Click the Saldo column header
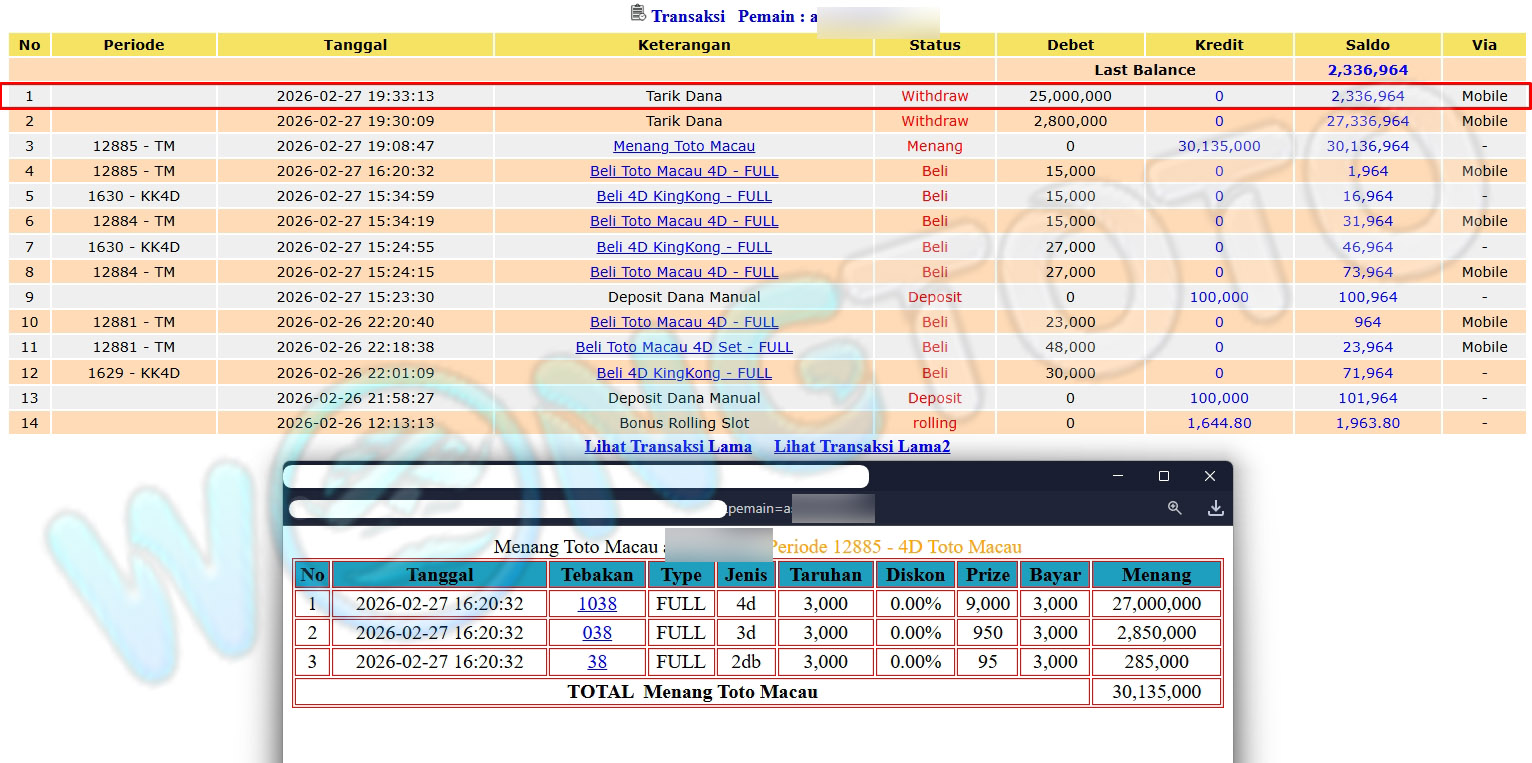Viewport: 1532px width, 763px height. (x=1367, y=45)
